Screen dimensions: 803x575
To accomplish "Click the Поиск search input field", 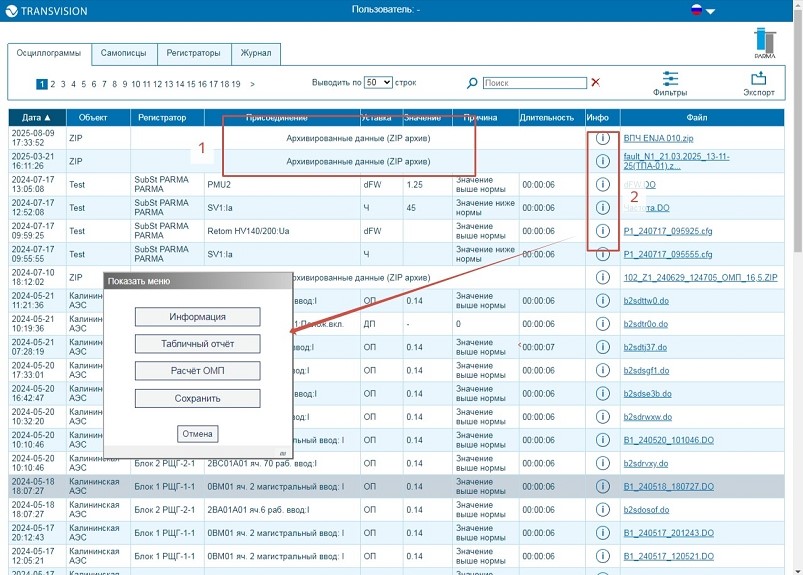I will (x=535, y=83).
